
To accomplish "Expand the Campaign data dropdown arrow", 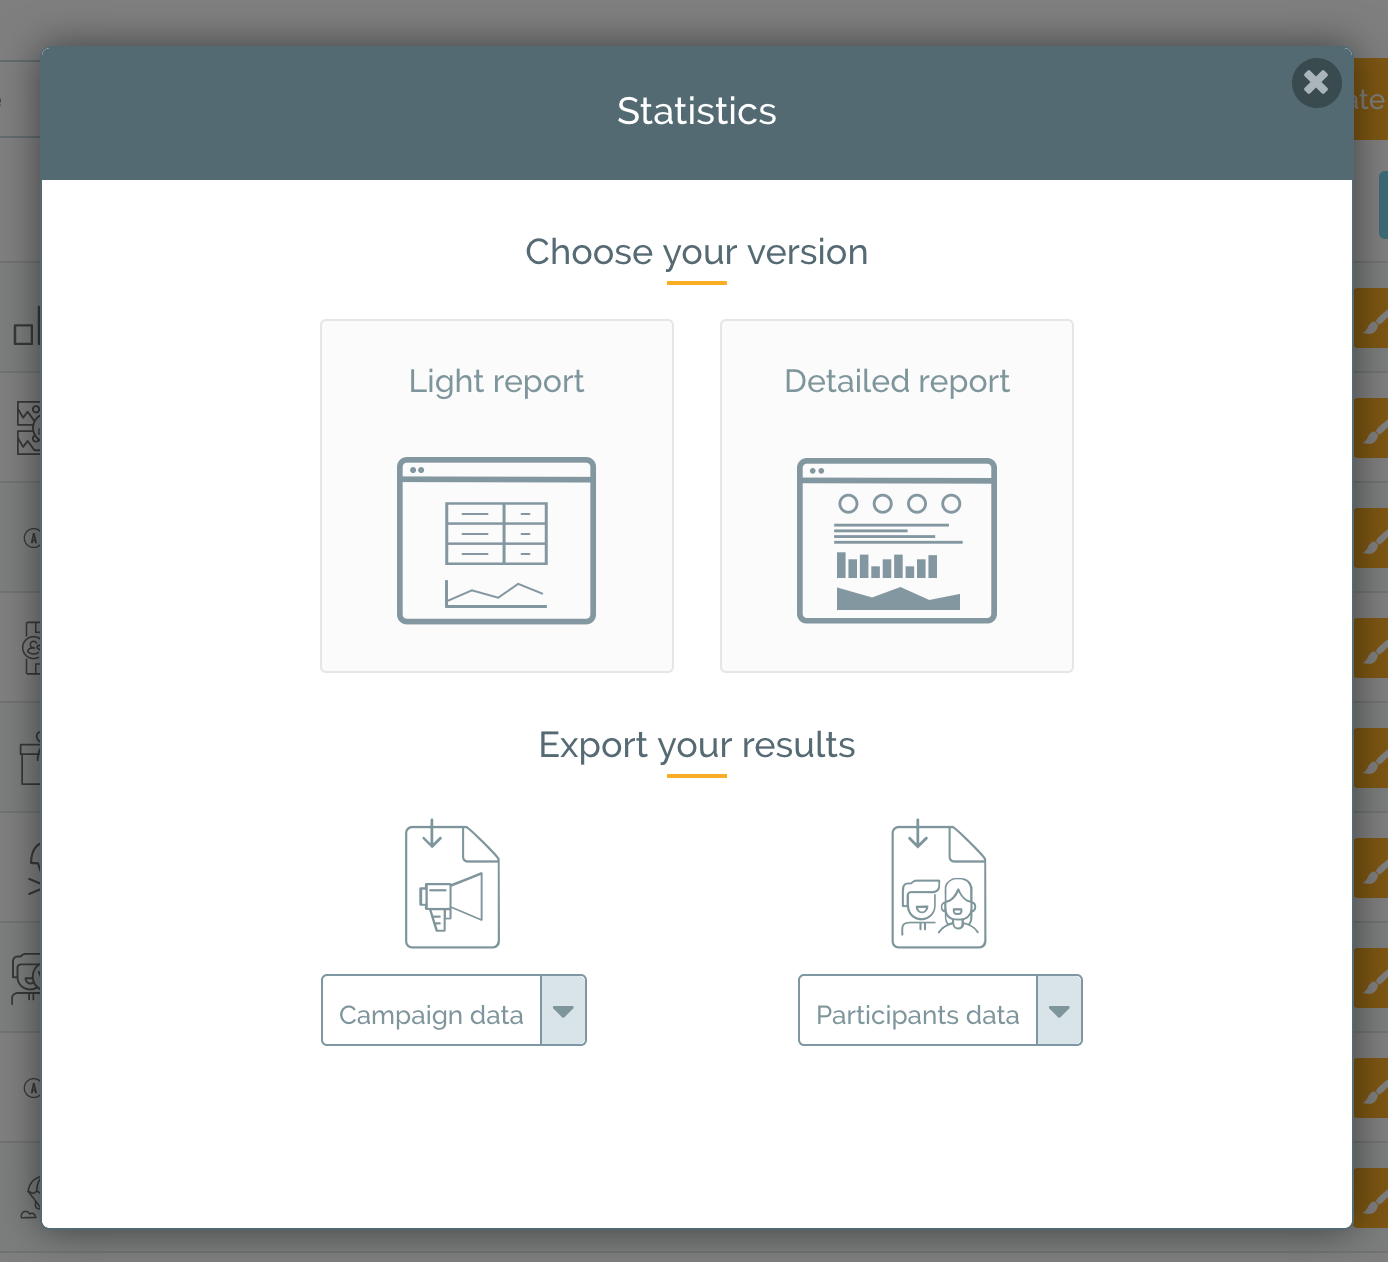I will coord(563,1011).
